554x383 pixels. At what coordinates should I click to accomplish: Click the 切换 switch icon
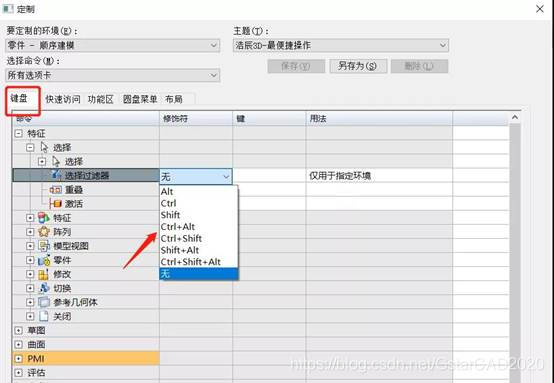(x=44, y=288)
